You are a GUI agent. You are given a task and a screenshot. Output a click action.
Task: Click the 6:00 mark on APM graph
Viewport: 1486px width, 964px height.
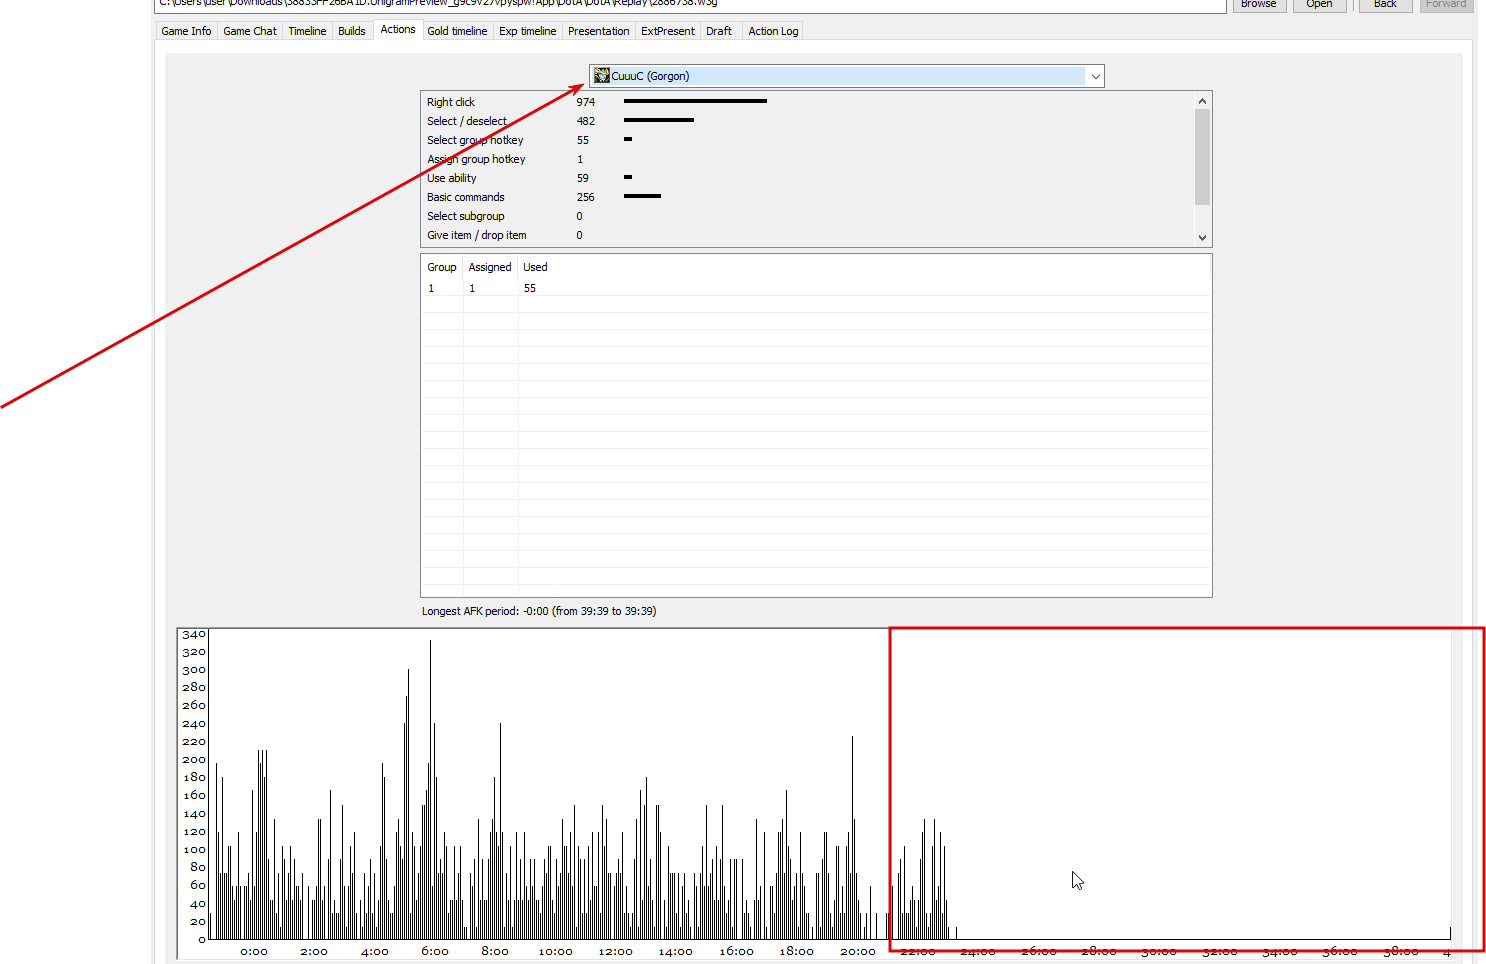435,951
